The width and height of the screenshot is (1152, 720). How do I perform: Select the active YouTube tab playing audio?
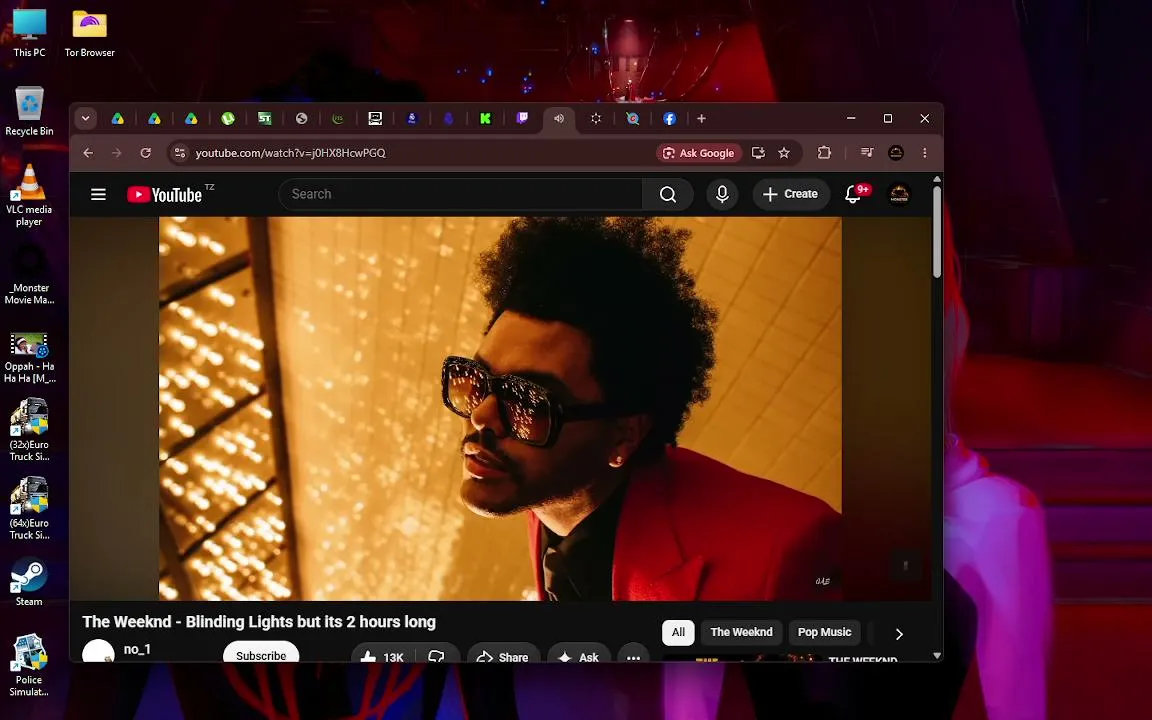559,118
